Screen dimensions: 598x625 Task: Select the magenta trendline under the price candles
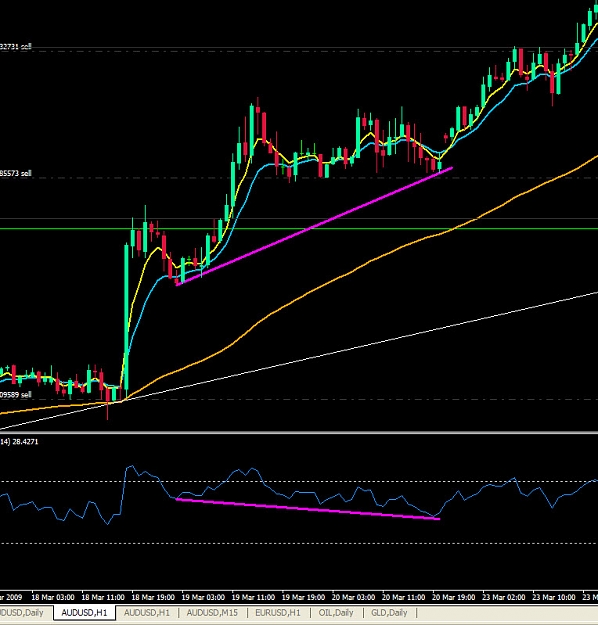(314, 226)
